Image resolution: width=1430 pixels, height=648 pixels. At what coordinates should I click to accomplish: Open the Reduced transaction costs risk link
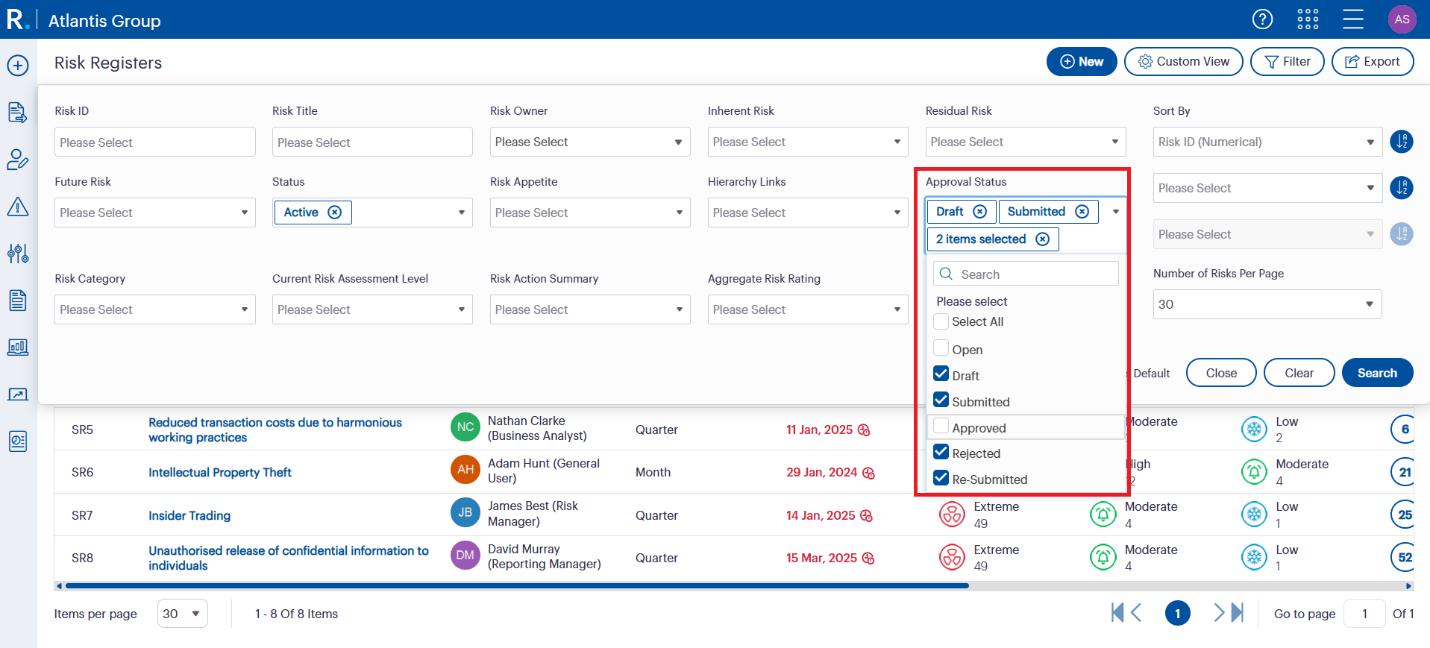(x=275, y=430)
